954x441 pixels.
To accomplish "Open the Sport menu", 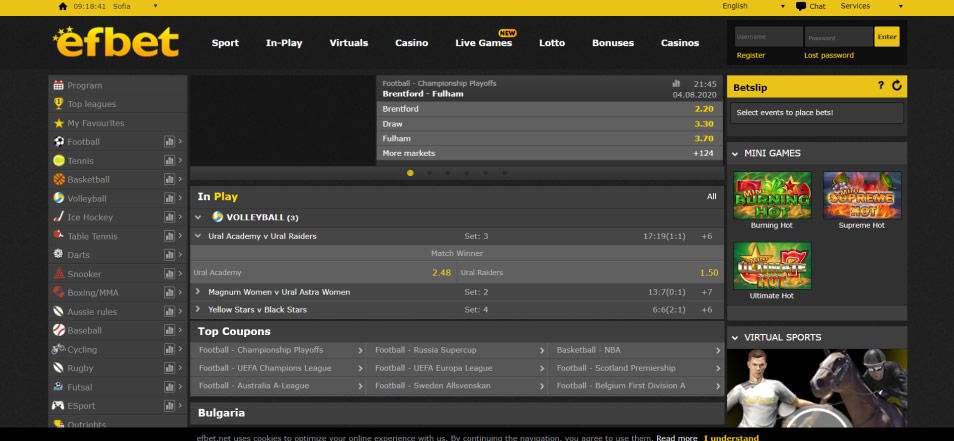I will click(x=225, y=43).
